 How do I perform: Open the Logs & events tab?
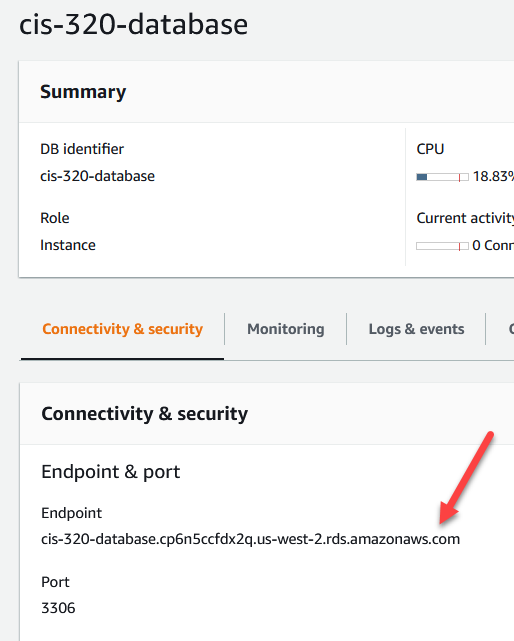click(x=416, y=329)
